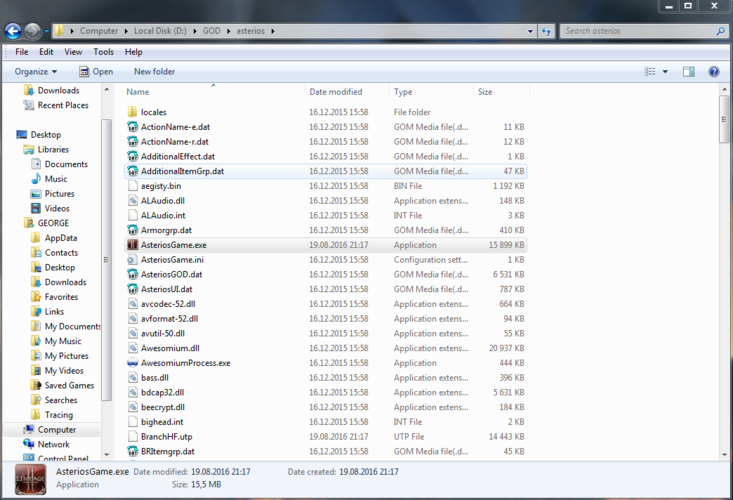733x500 pixels.
Task: Open the More view options dropdown arrow
Action: click(x=665, y=71)
